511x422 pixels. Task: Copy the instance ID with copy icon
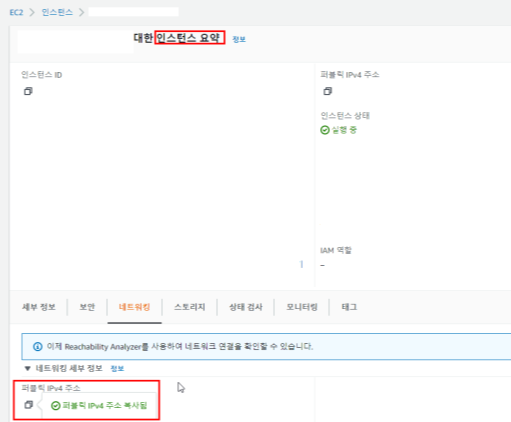pos(28,91)
